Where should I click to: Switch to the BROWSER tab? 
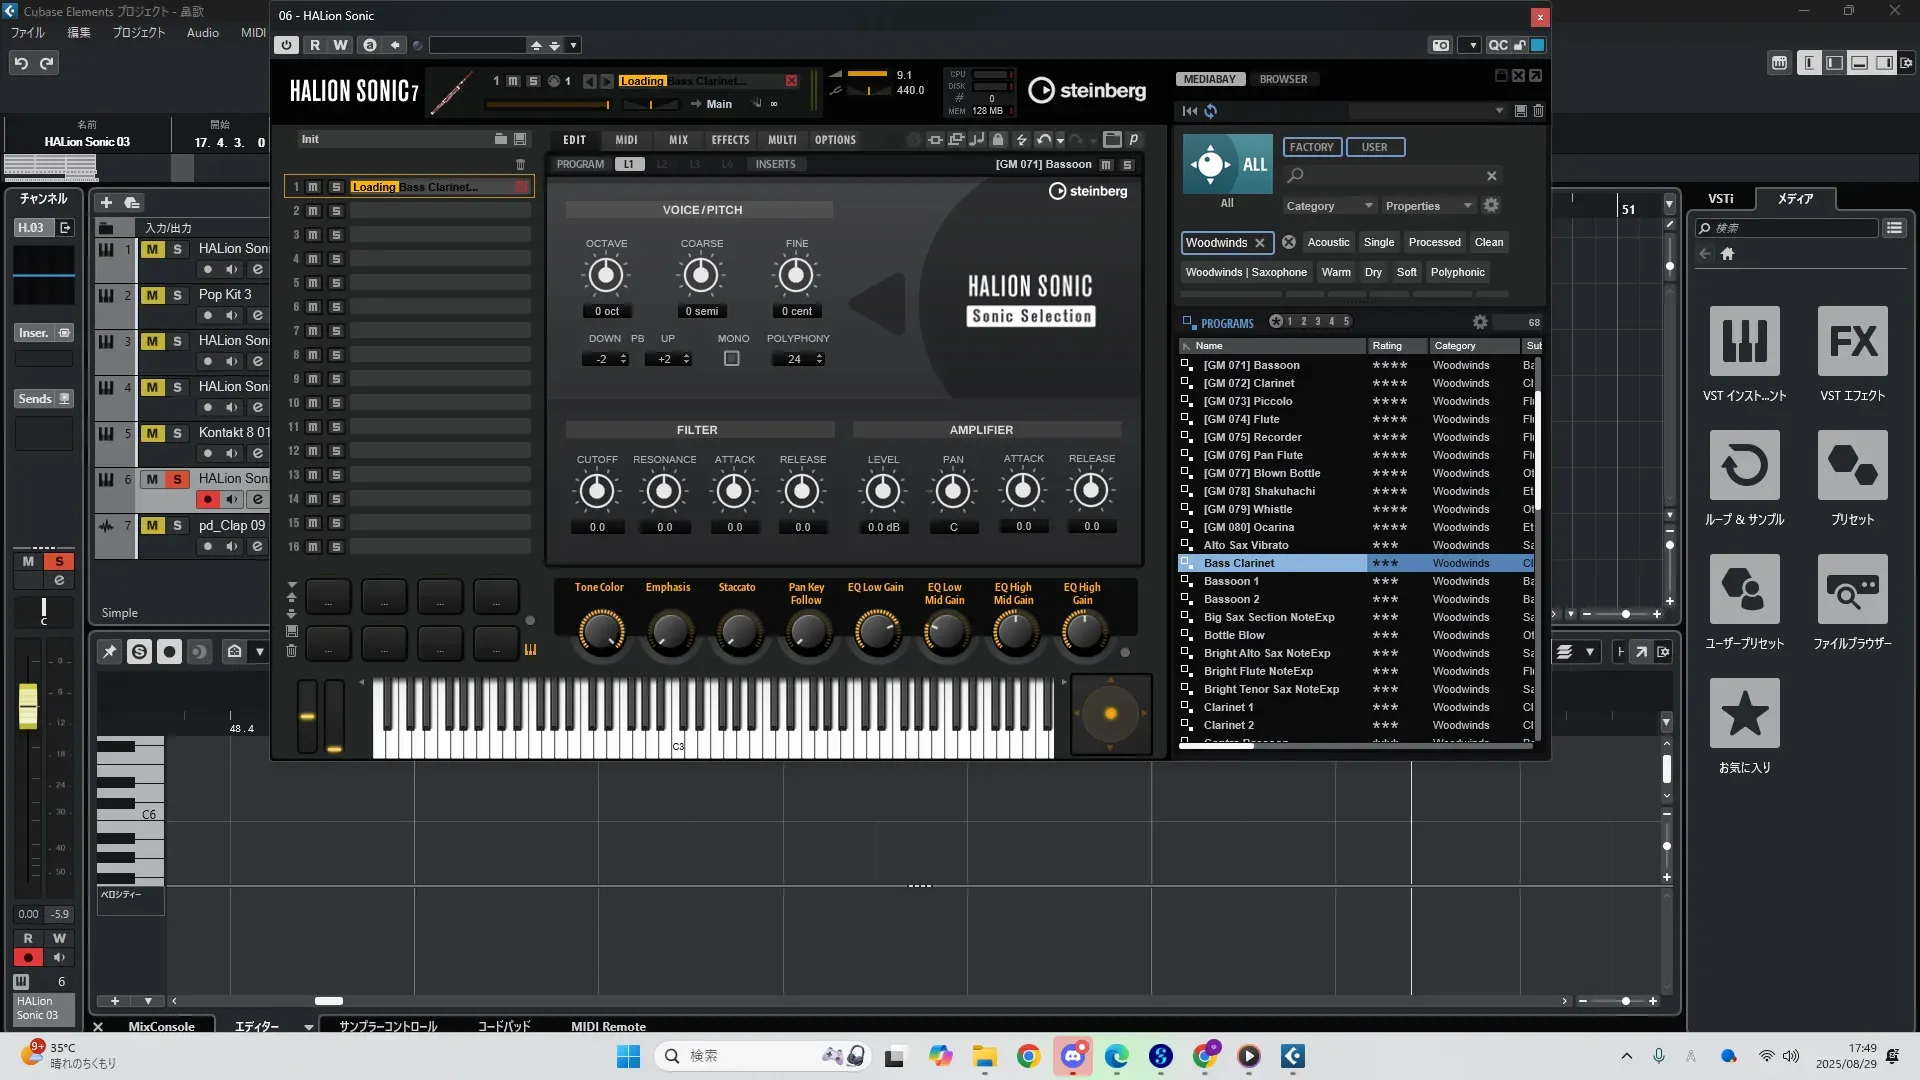coord(1283,79)
